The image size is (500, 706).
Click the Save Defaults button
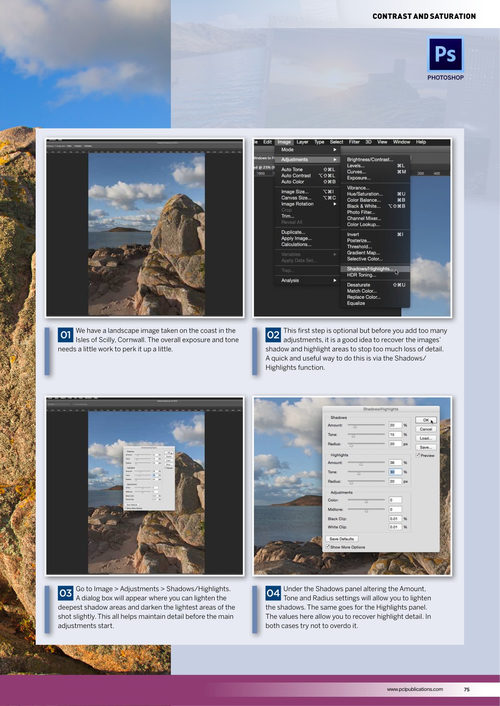coord(341,539)
